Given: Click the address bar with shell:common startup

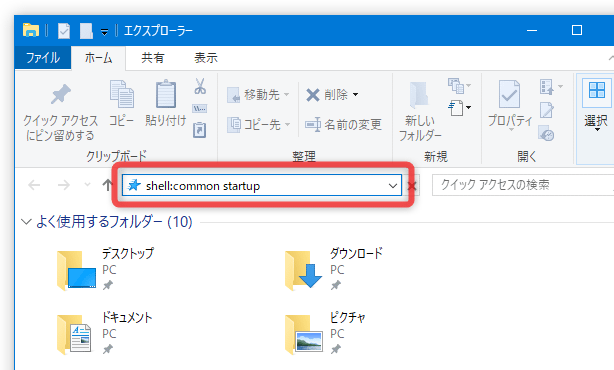Looking at the screenshot, I should (x=262, y=186).
